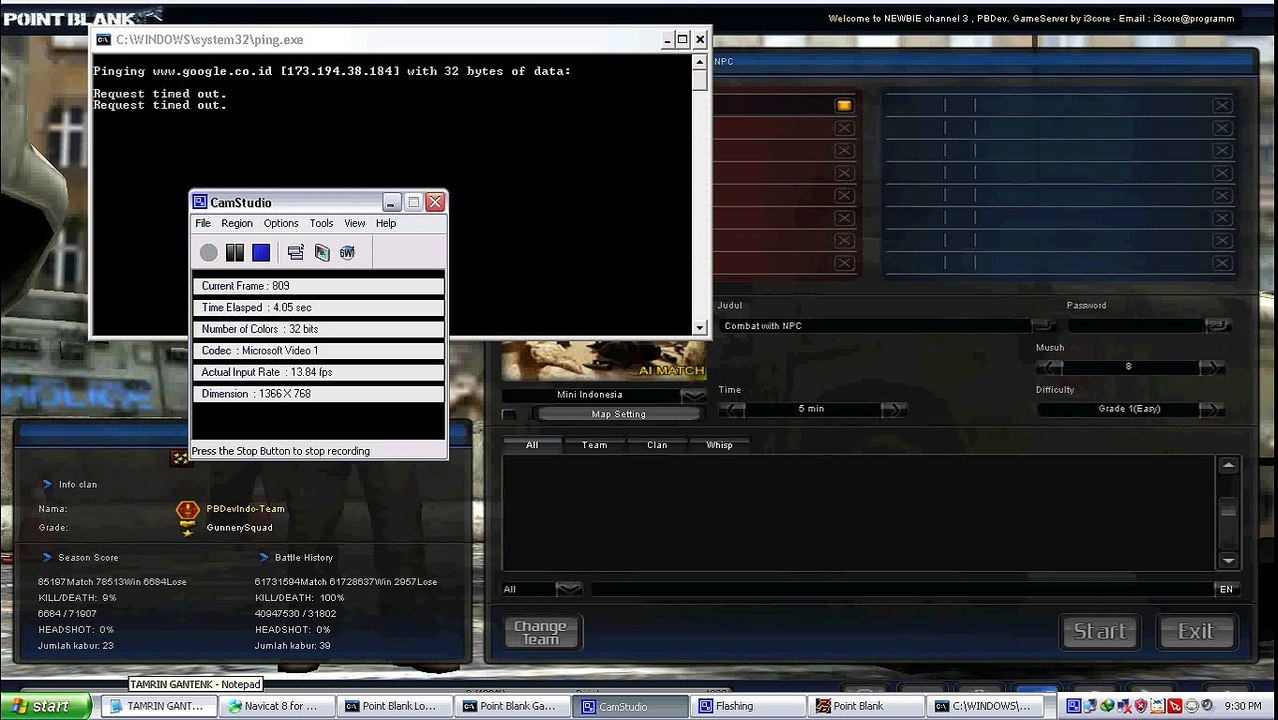1278x720 pixels.
Task: Switch to Flashing taskbar item
Action: pyautogui.click(x=748, y=706)
